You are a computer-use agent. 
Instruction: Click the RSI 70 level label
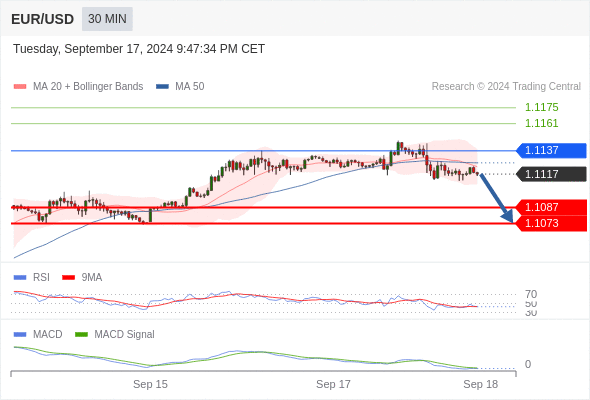tap(531, 294)
